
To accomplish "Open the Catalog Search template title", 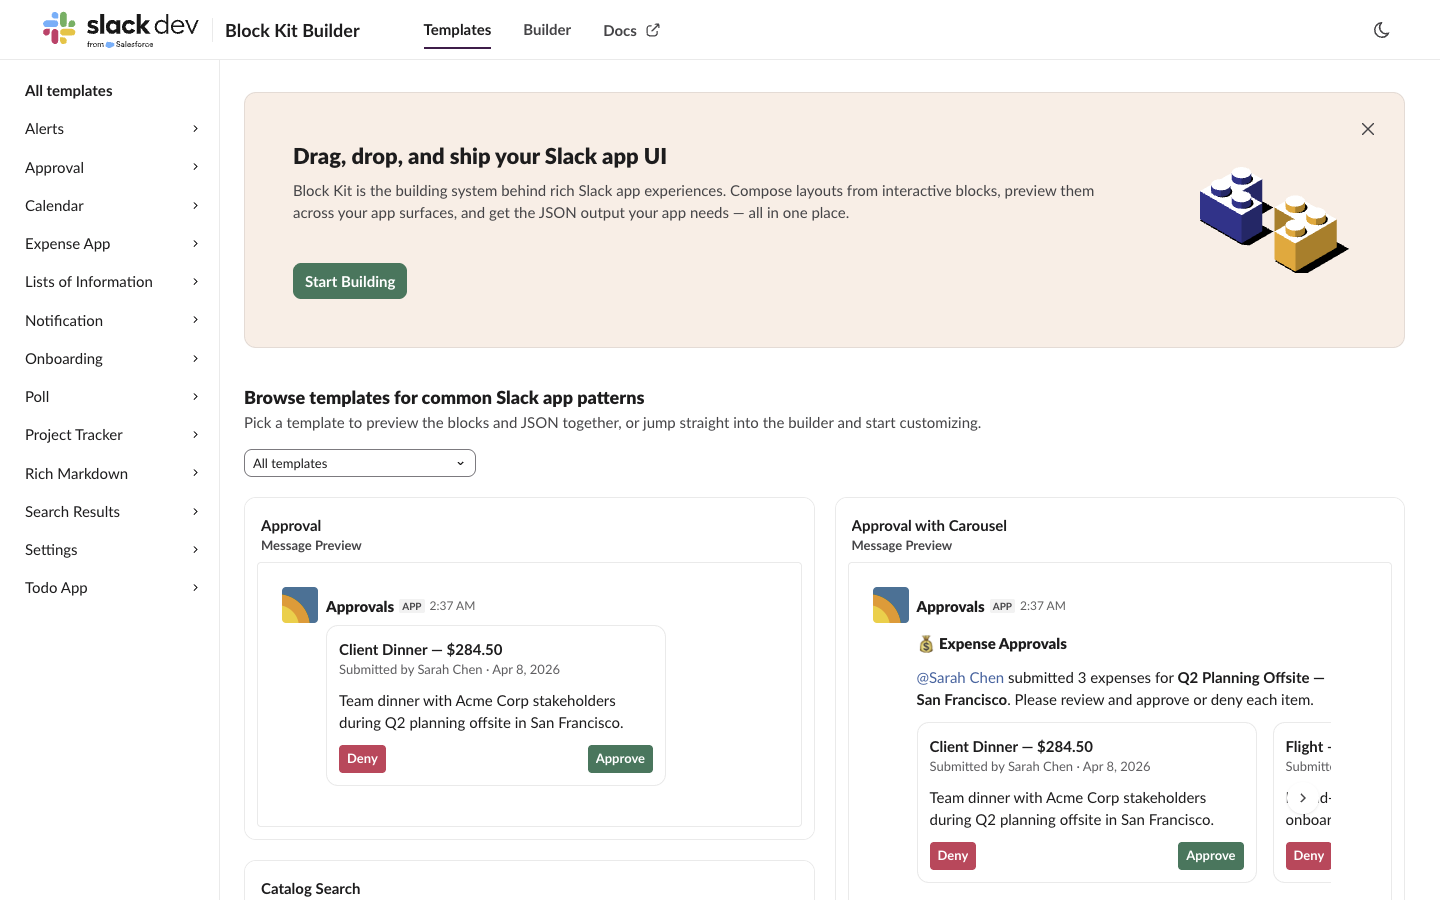I will pos(311,889).
